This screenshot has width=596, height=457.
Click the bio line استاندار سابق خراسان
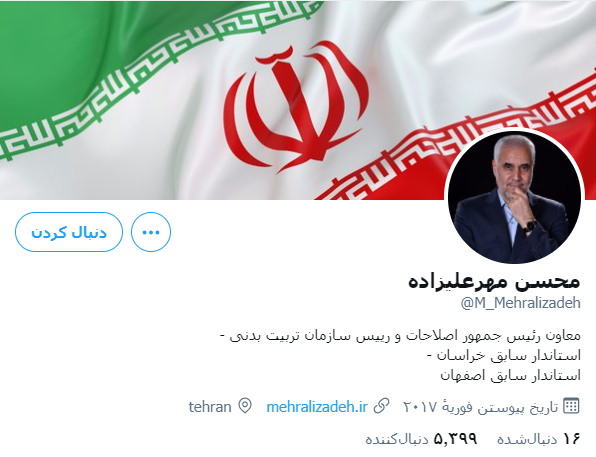coord(504,356)
